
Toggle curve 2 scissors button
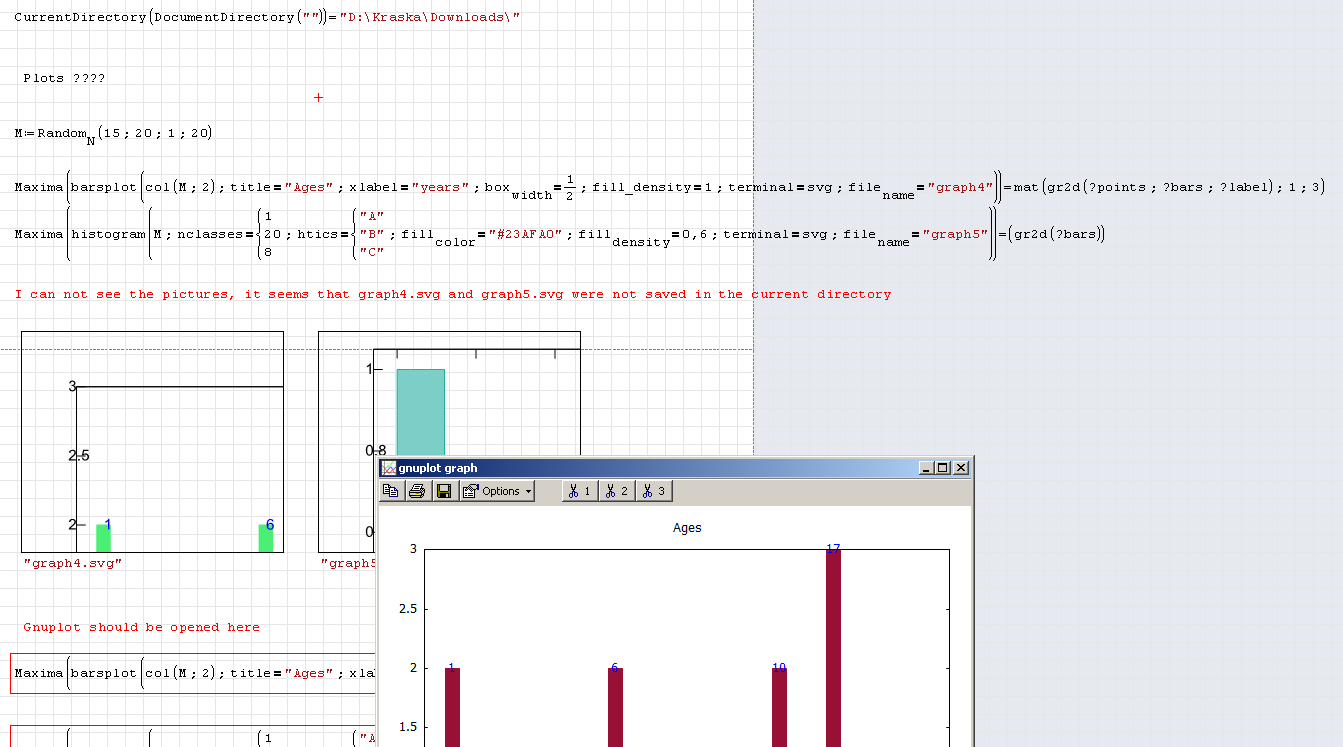click(x=617, y=491)
